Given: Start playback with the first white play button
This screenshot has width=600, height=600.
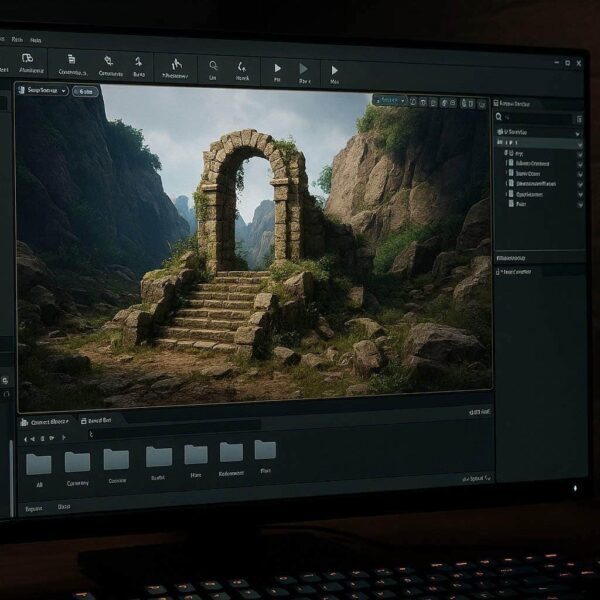Looking at the screenshot, I should [x=277, y=68].
